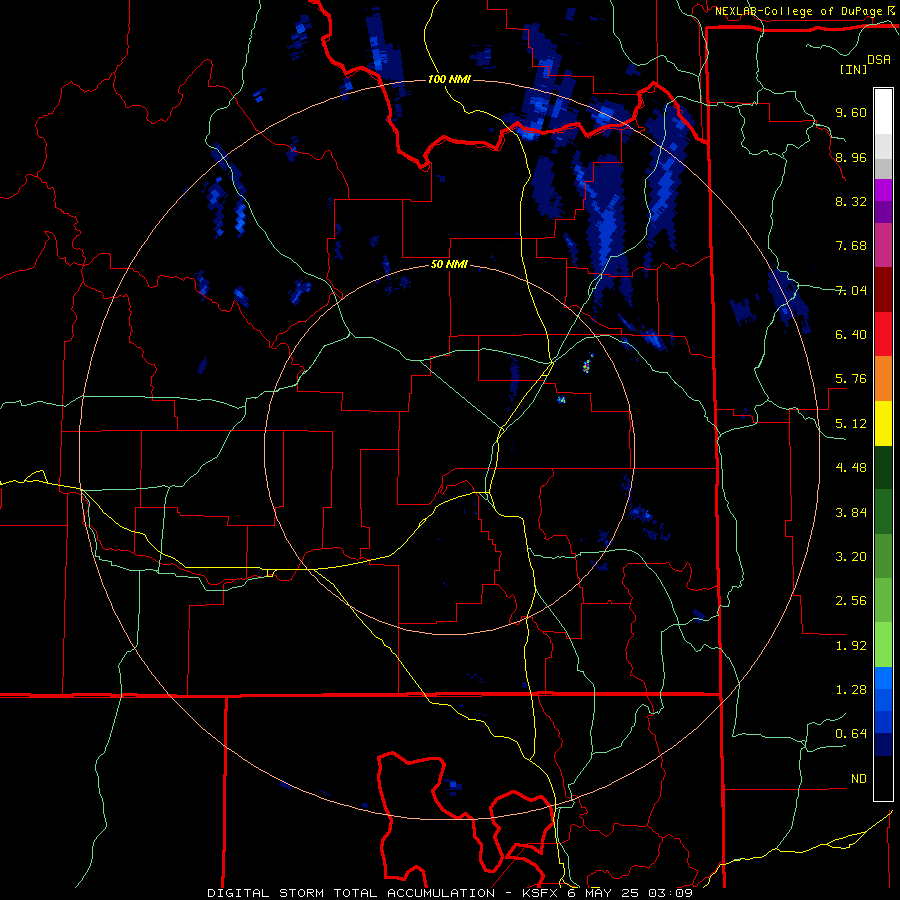Image resolution: width=900 pixels, height=900 pixels.
Task: Click the 3.84 legend value
Action: point(851,513)
